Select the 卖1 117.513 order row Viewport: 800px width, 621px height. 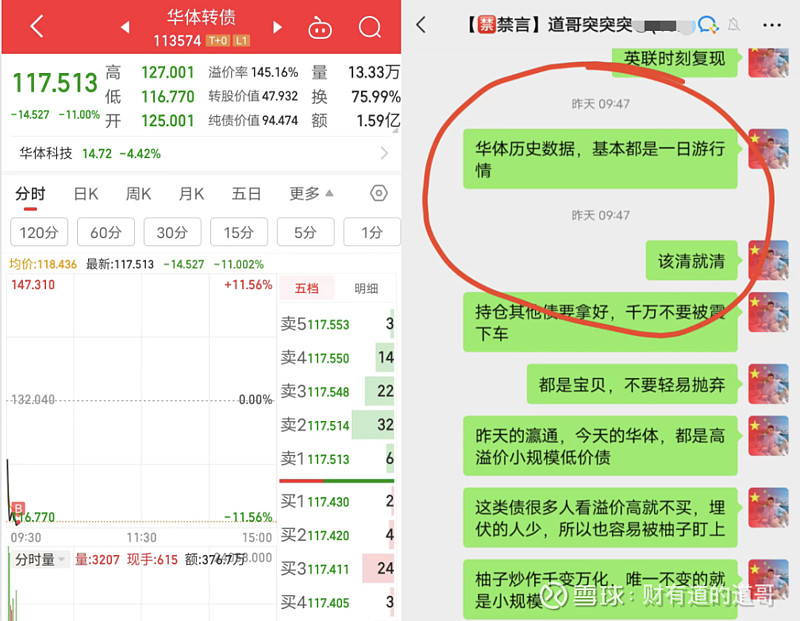click(337, 459)
